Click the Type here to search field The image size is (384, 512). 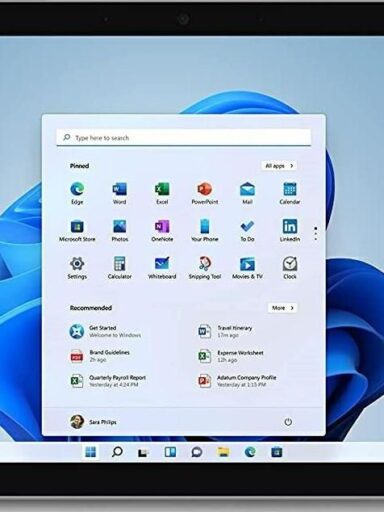184,138
